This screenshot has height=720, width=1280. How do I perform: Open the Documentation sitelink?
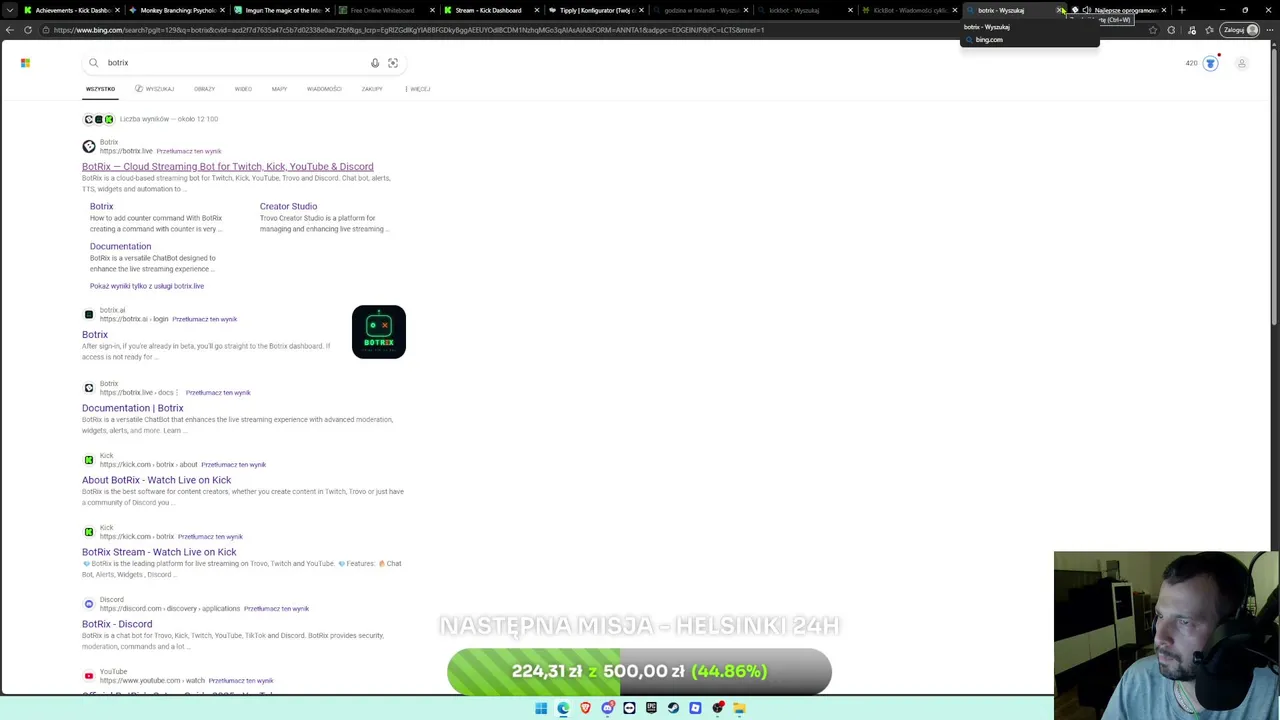120,247
